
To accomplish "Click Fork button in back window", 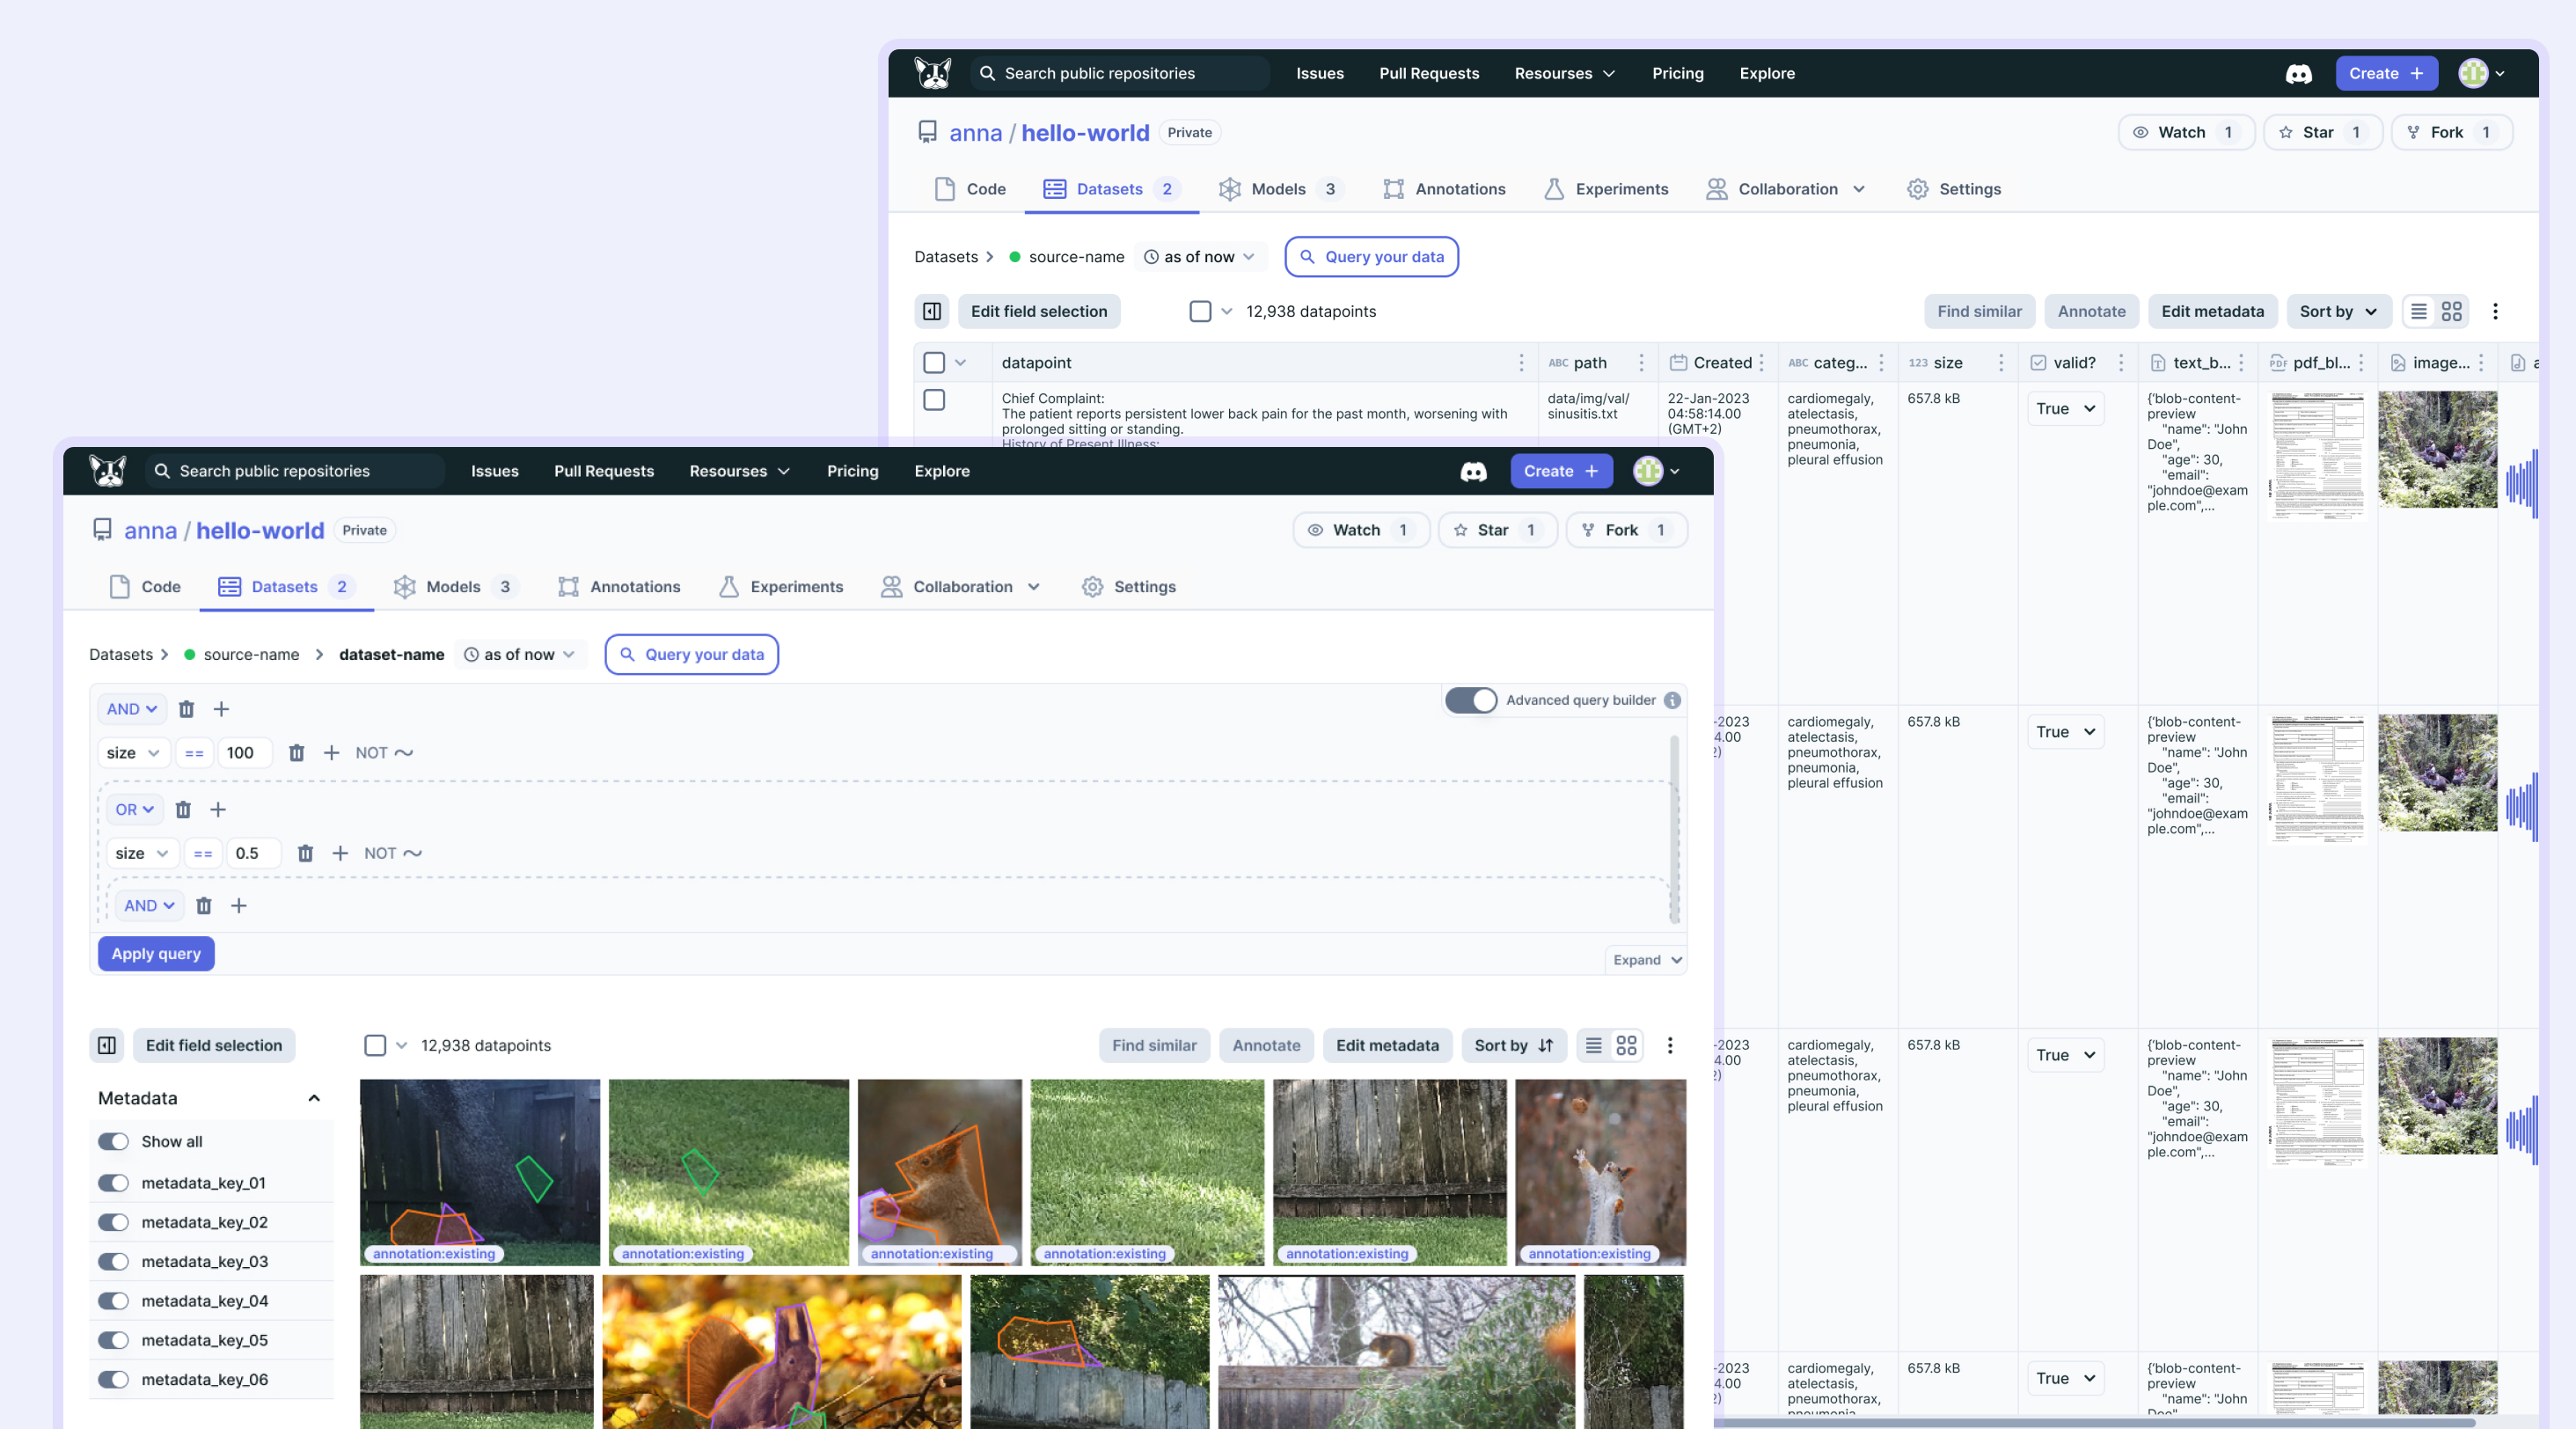I will (2451, 132).
